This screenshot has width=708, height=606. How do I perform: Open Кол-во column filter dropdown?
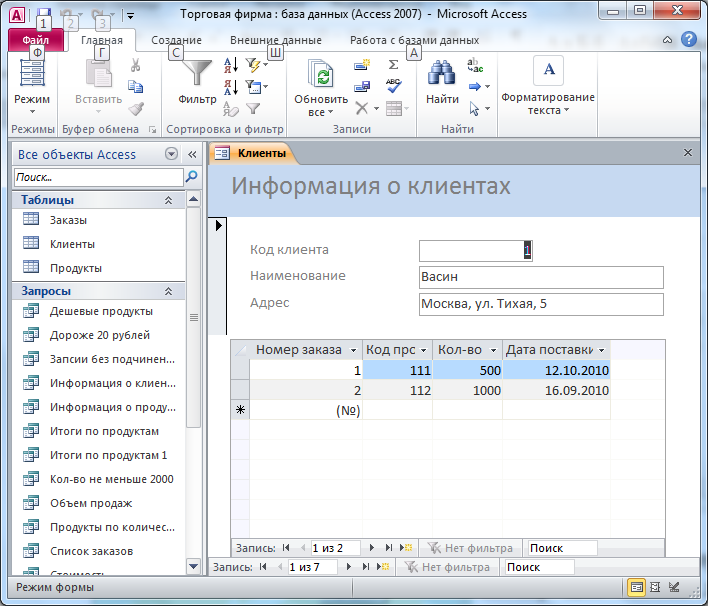(x=494, y=350)
